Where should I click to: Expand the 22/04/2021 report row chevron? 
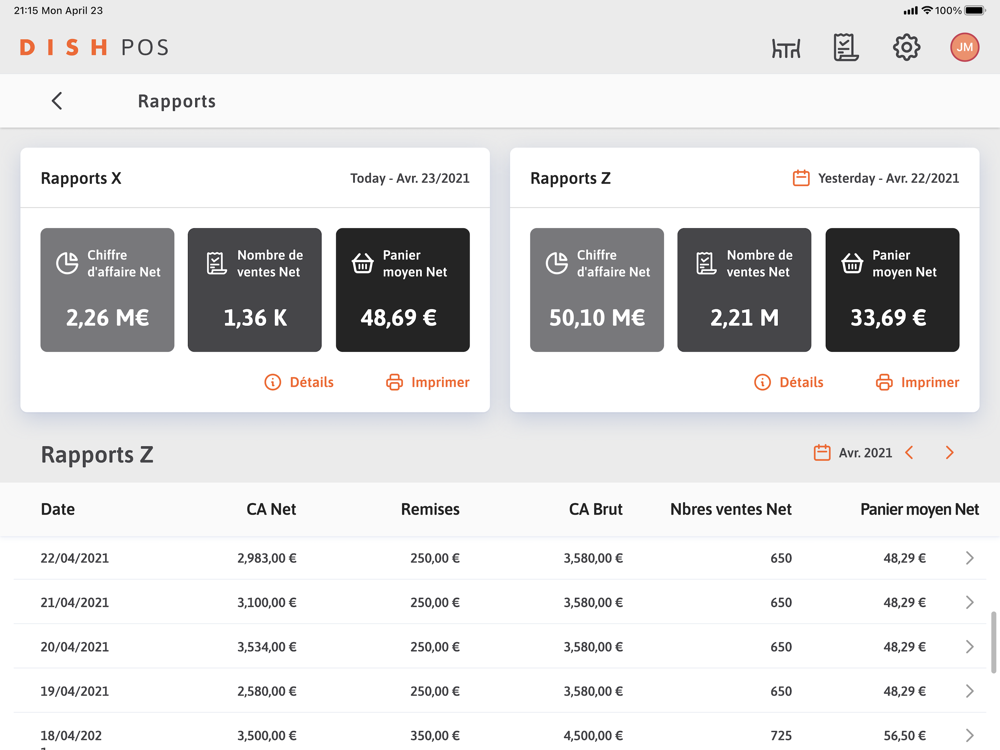coord(969,558)
